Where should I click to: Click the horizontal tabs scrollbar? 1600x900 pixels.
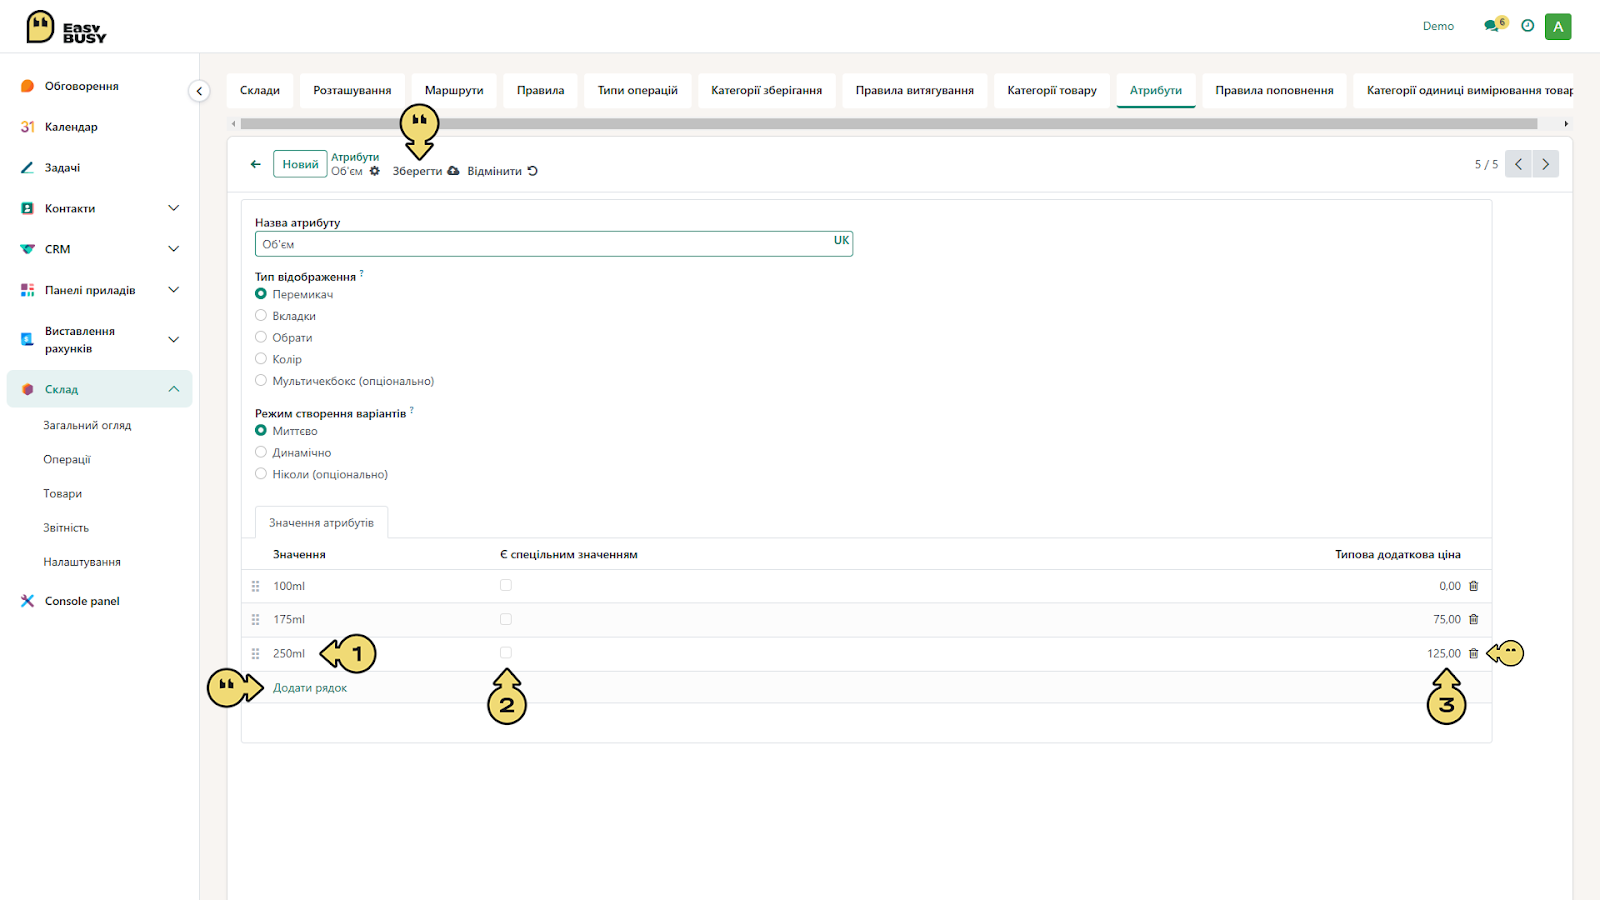(x=889, y=124)
